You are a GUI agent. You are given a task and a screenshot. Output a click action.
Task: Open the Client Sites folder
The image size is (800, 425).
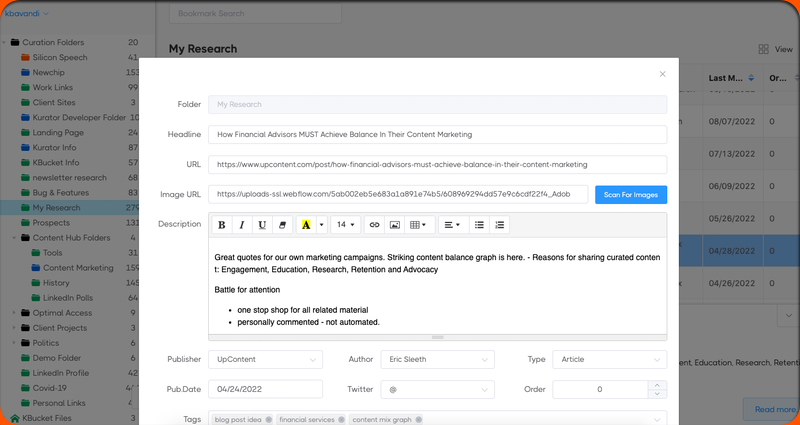tap(54, 103)
